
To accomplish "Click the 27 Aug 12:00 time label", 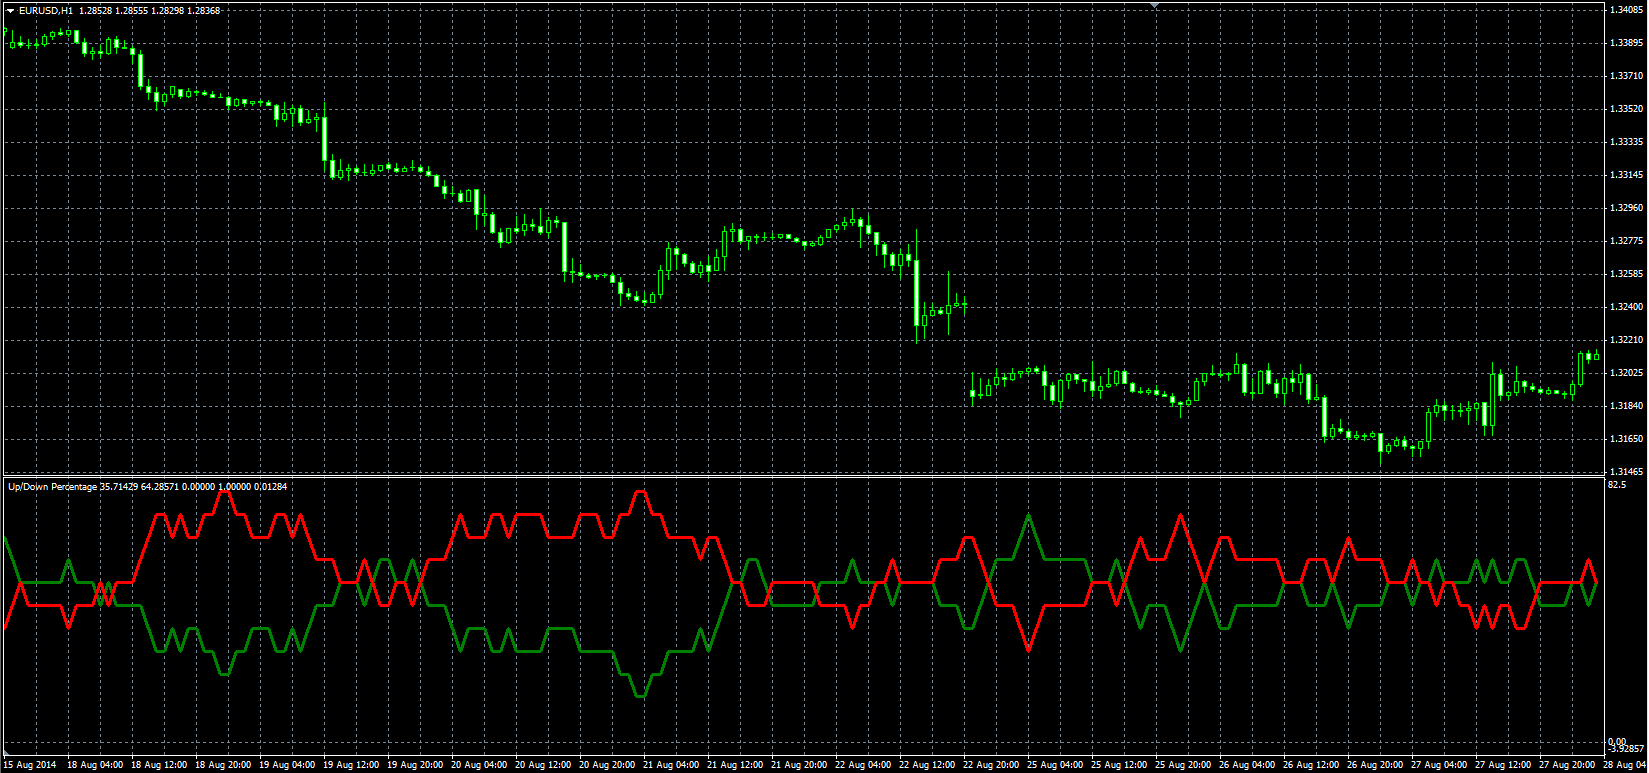I will pyautogui.click(x=1503, y=765).
